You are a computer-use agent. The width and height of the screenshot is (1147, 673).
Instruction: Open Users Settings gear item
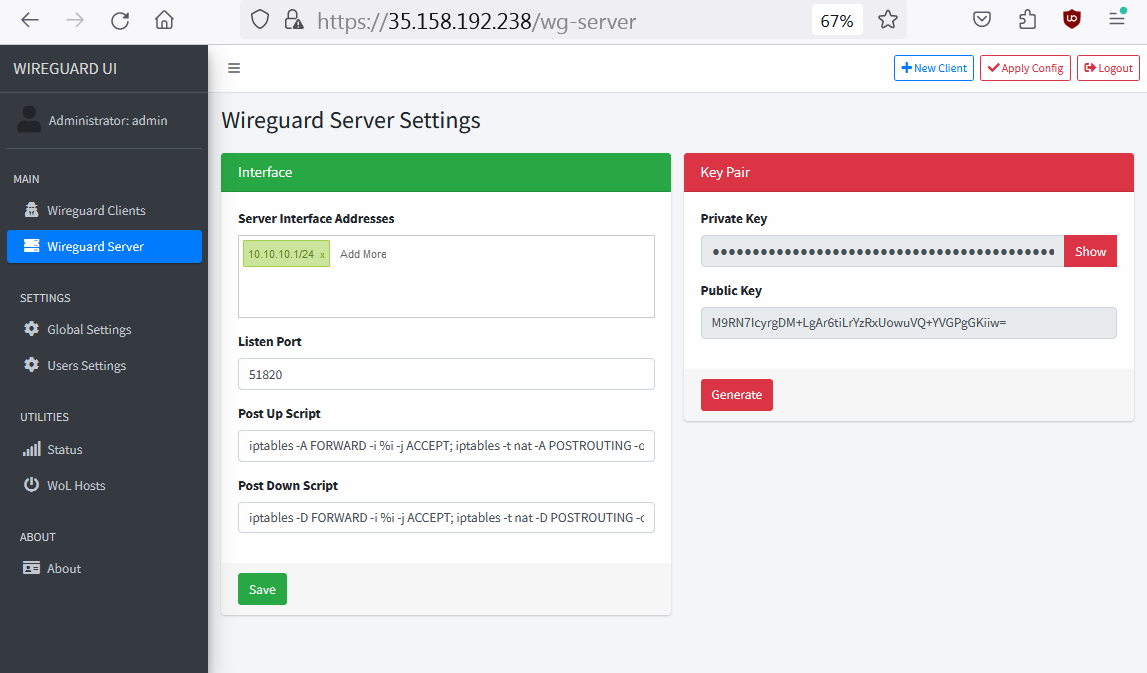click(x=86, y=365)
